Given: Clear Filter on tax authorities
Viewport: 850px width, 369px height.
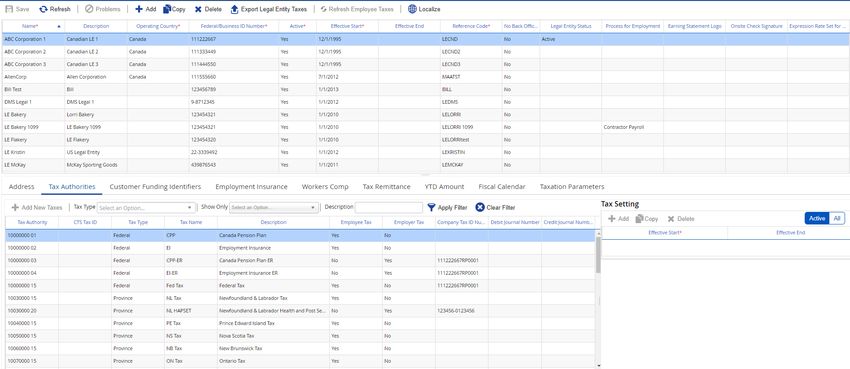Looking at the screenshot, I should (495, 208).
